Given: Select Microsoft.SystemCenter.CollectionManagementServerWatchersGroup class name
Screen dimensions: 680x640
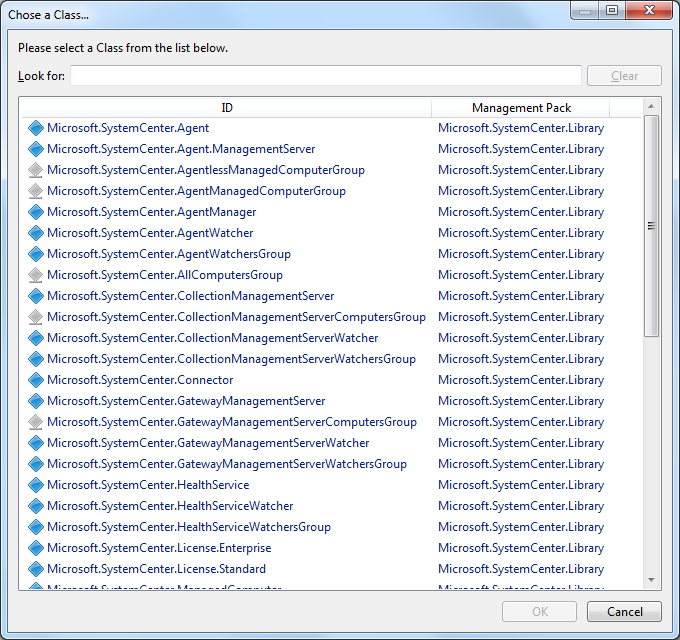Looking at the screenshot, I should coord(232,359).
